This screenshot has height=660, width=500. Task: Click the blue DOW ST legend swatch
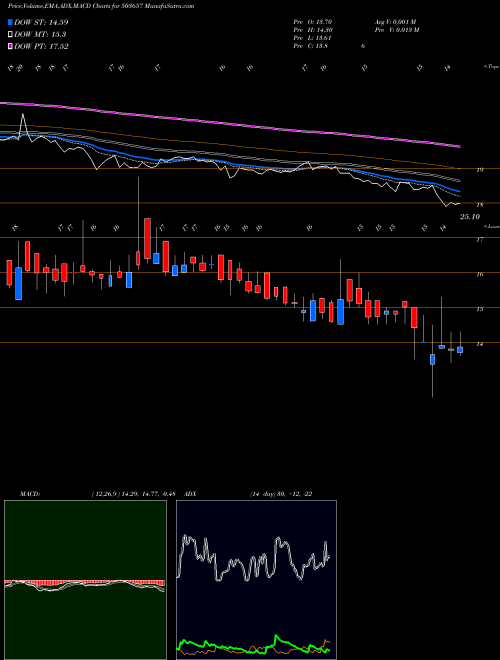click(11, 22)
